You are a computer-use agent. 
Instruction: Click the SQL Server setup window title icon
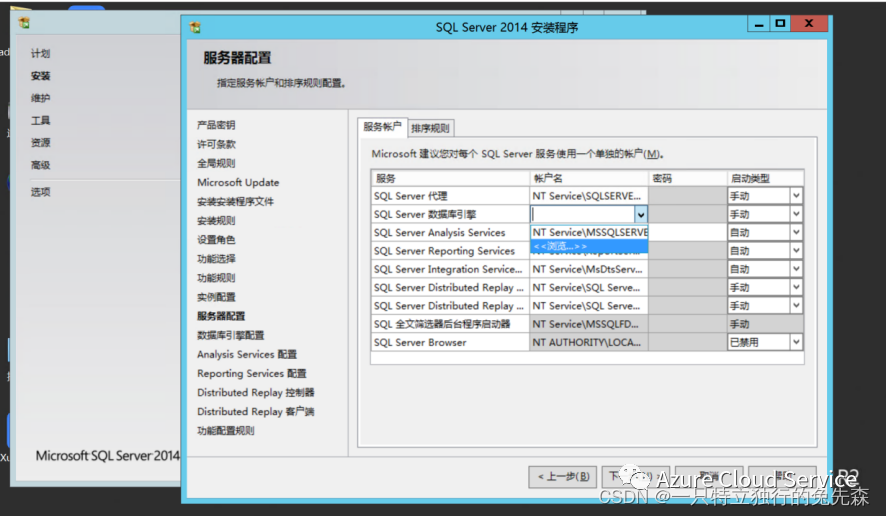coord(196,27)
